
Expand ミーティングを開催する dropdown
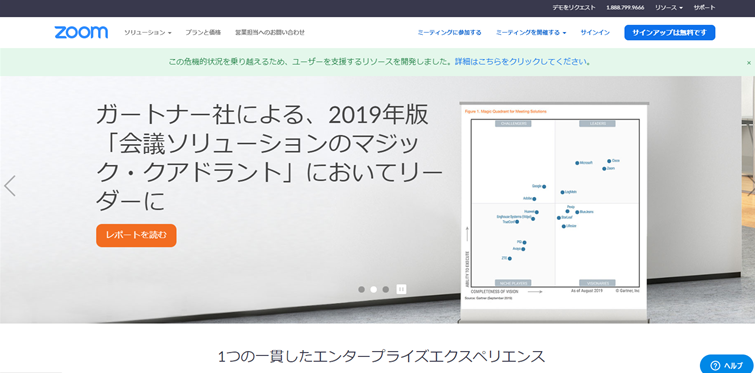pos(531,33)
